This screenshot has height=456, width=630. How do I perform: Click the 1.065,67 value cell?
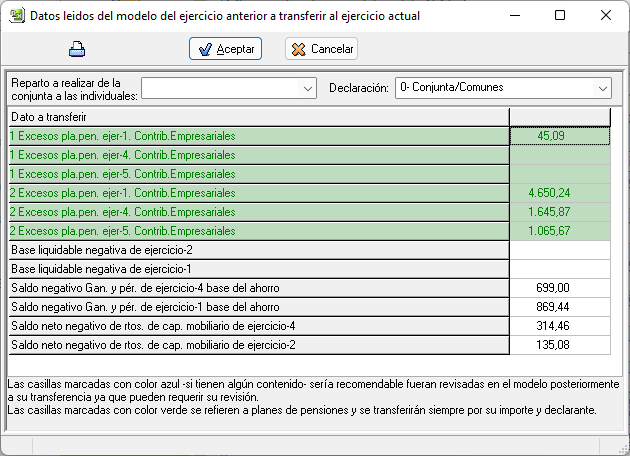[x=560, y=231]
